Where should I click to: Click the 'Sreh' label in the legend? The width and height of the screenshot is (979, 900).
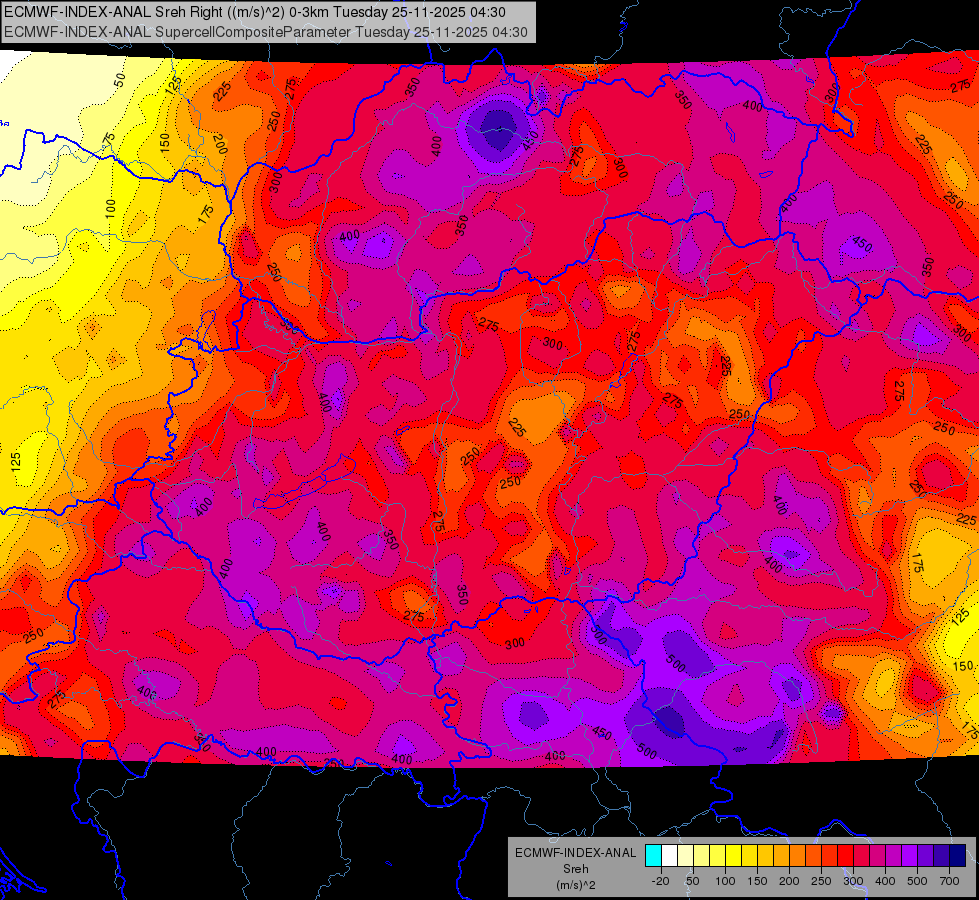point(576,869)
